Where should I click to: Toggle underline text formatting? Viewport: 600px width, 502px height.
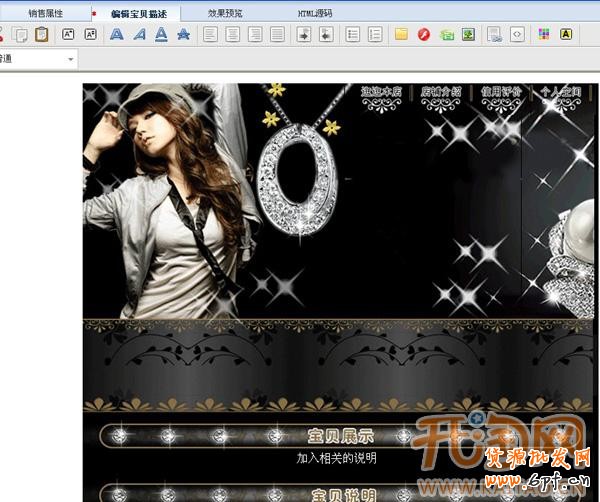click(161, 35)
